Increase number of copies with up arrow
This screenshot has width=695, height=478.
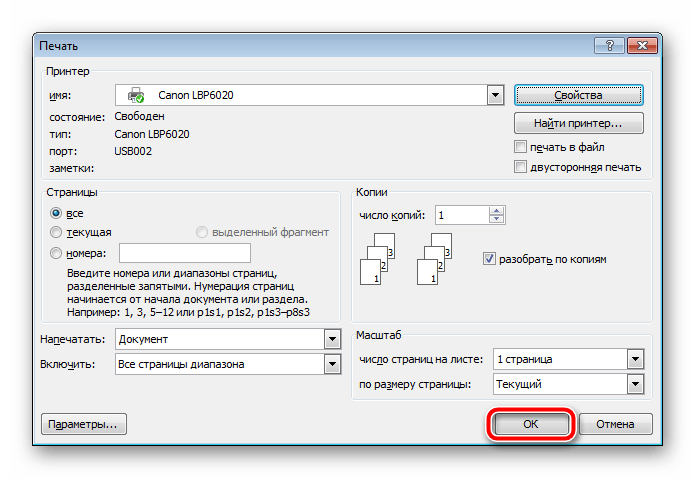tap(497, 211)
